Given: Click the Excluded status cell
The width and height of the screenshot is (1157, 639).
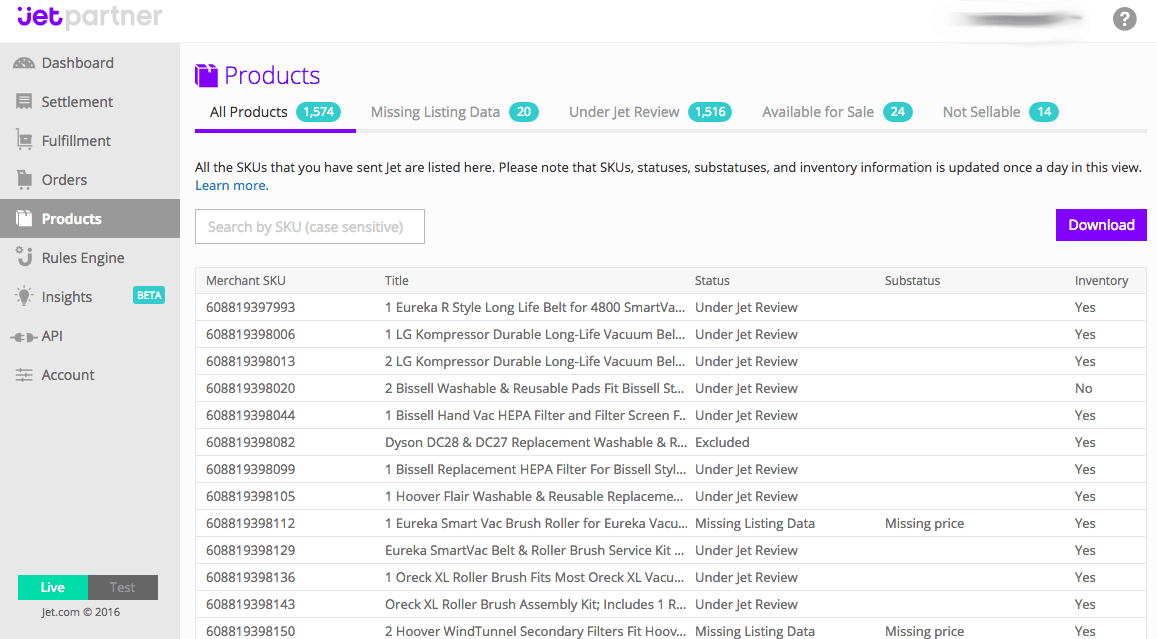Looking at the screenshot, I should pos(722,442).
